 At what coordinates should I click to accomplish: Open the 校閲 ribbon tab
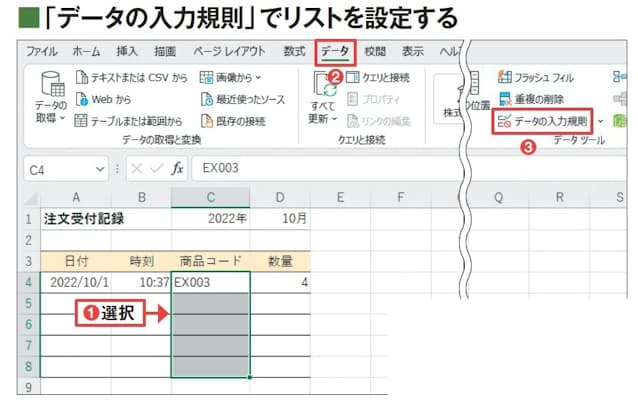point(375,51)
